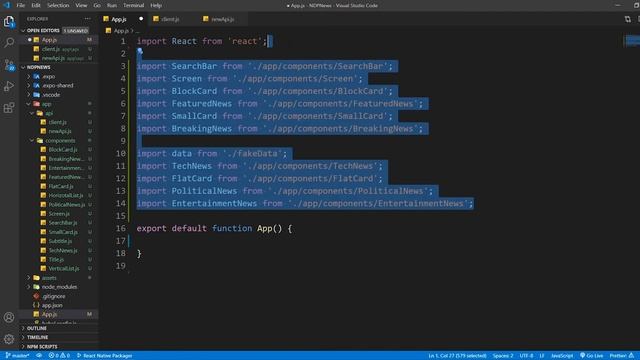The image size is (640, 360).
Task: Change indentation via Spaces: 2
Action: click(x=502, y=356)
